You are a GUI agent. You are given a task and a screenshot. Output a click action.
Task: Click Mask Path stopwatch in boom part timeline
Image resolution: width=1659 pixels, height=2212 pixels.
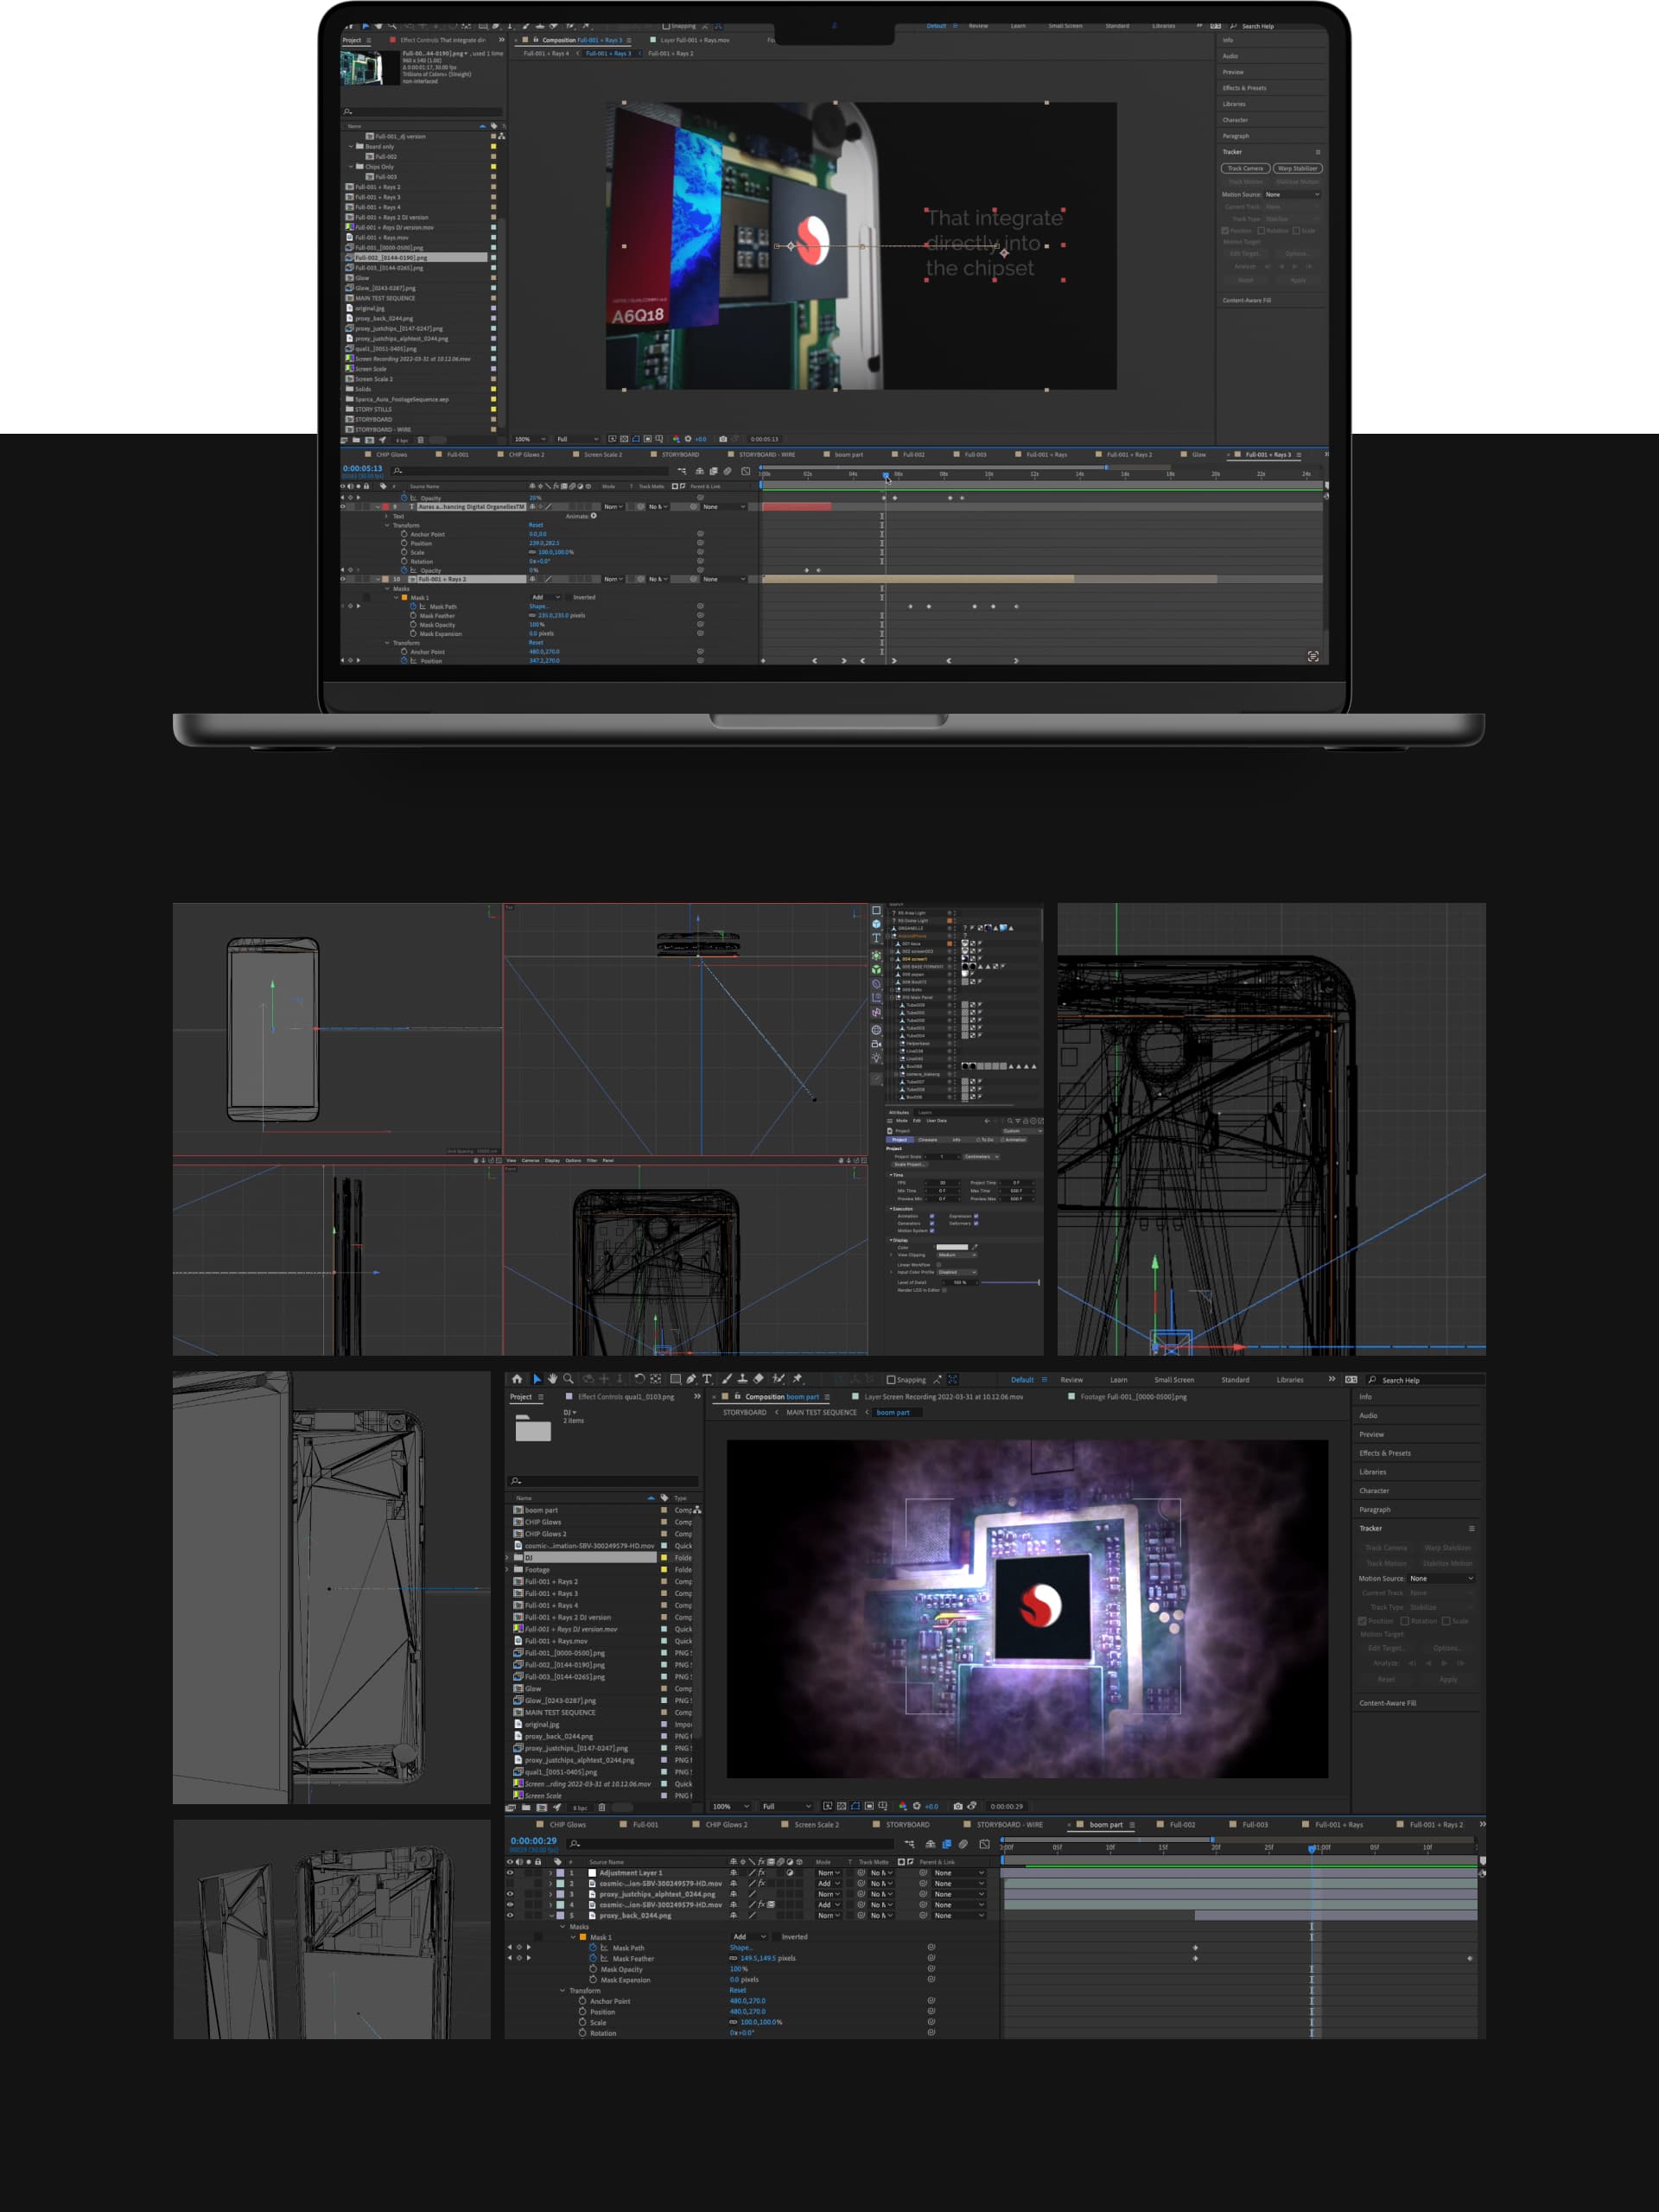[593, 1948]
